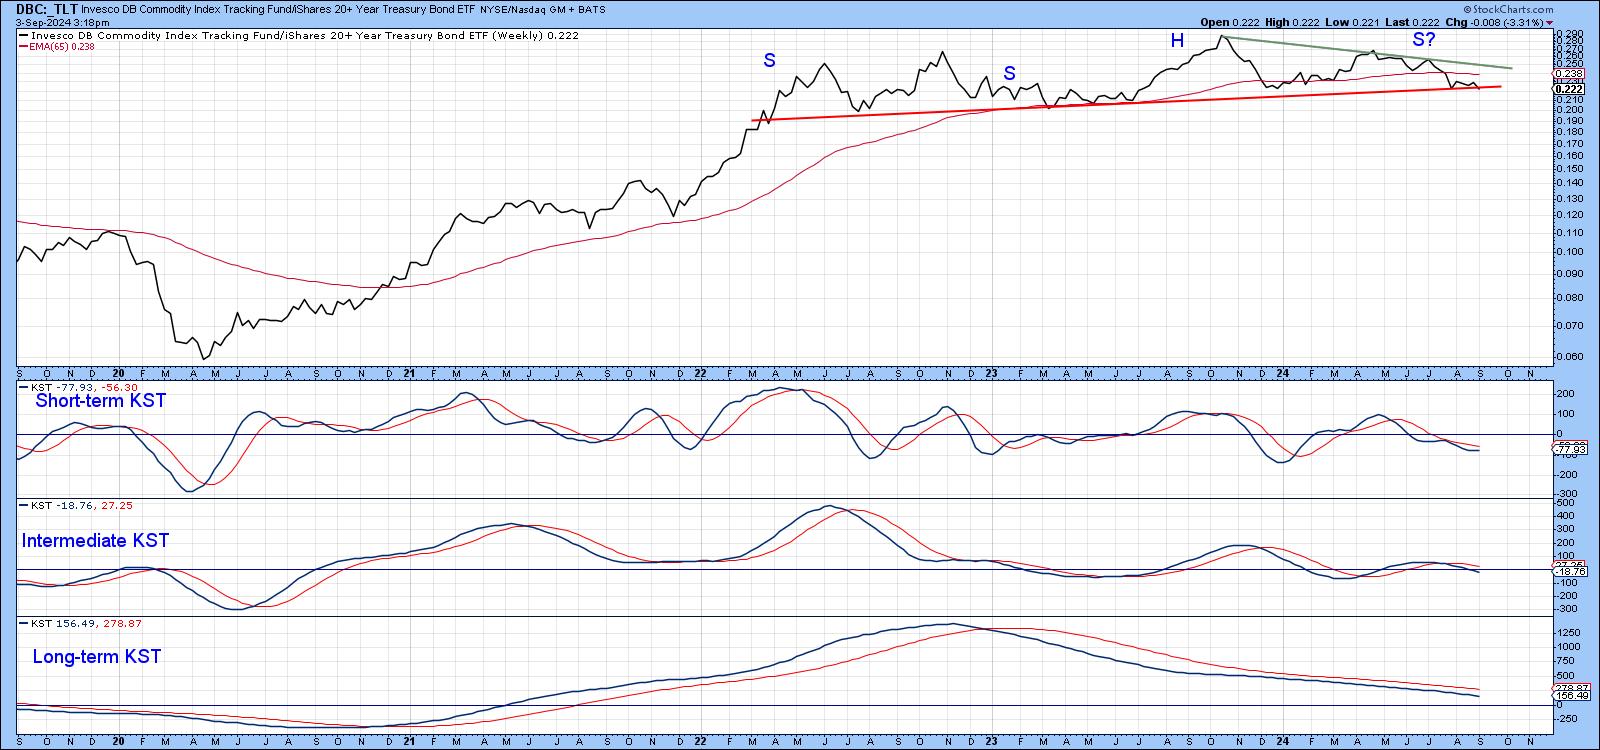Click the Long-term KST panel label
This screenshot has height=750, width=1600.
coord(97,657)
